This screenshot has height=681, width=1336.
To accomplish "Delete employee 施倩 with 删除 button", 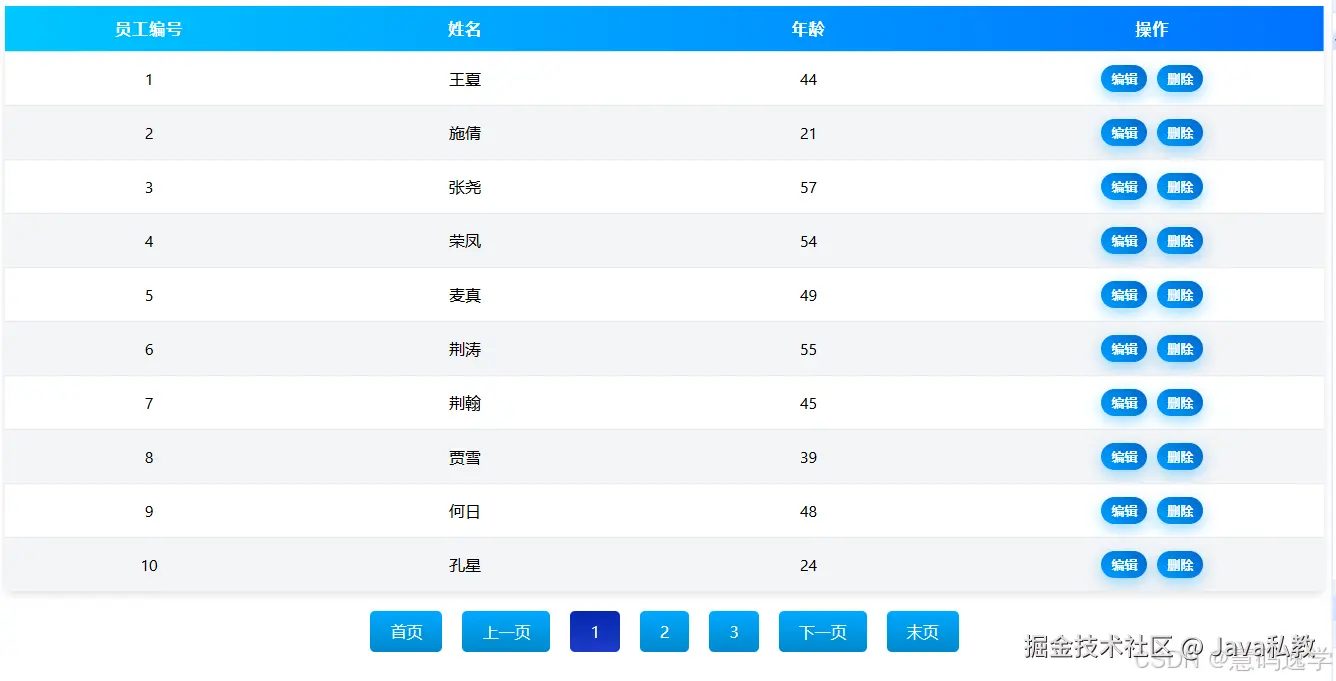I will (1180, 133).
